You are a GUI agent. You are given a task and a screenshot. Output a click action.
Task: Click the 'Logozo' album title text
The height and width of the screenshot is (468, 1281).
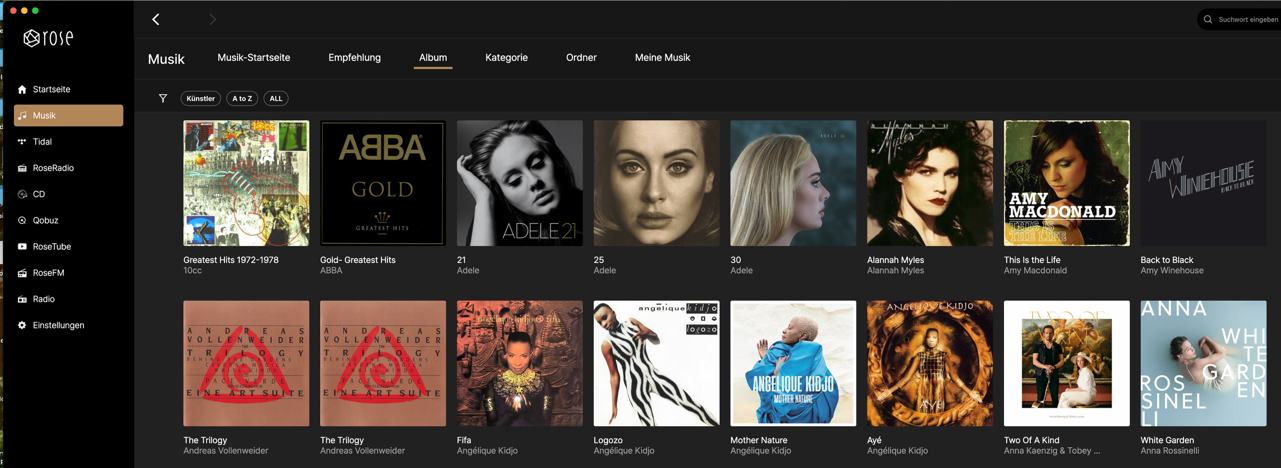[x=608, y=440]
